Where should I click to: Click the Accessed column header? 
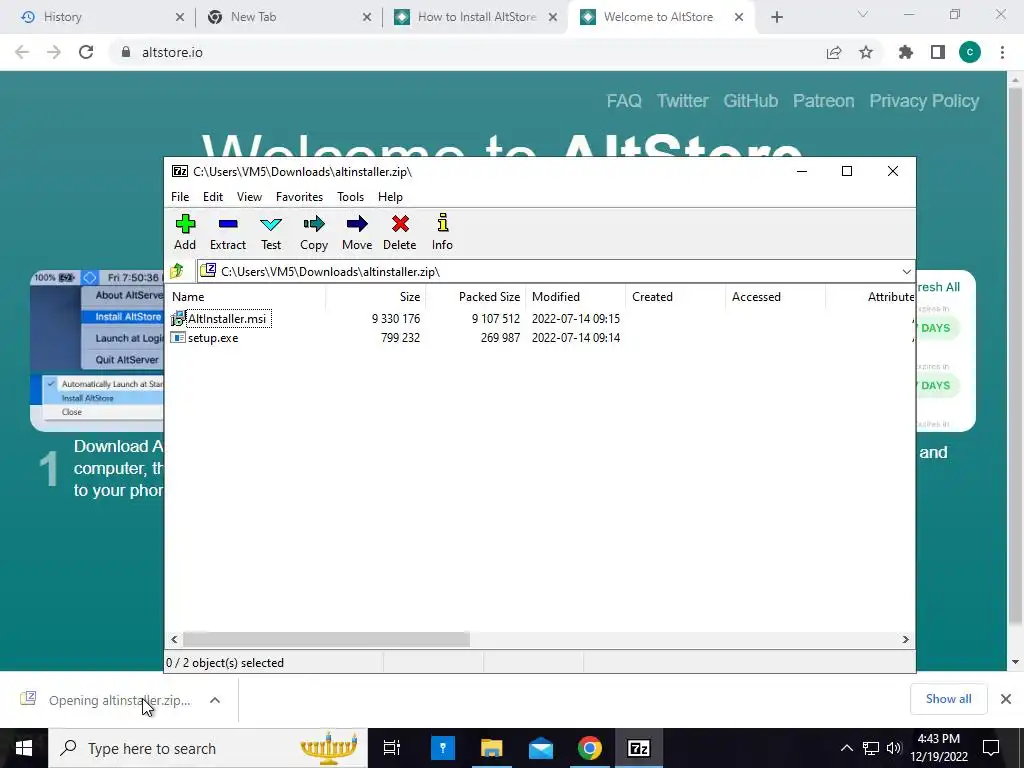tap(775, 296)
